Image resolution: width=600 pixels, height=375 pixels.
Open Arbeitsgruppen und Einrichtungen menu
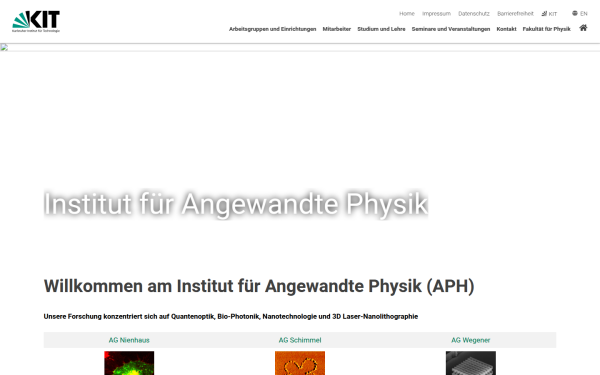coord(272,29)
